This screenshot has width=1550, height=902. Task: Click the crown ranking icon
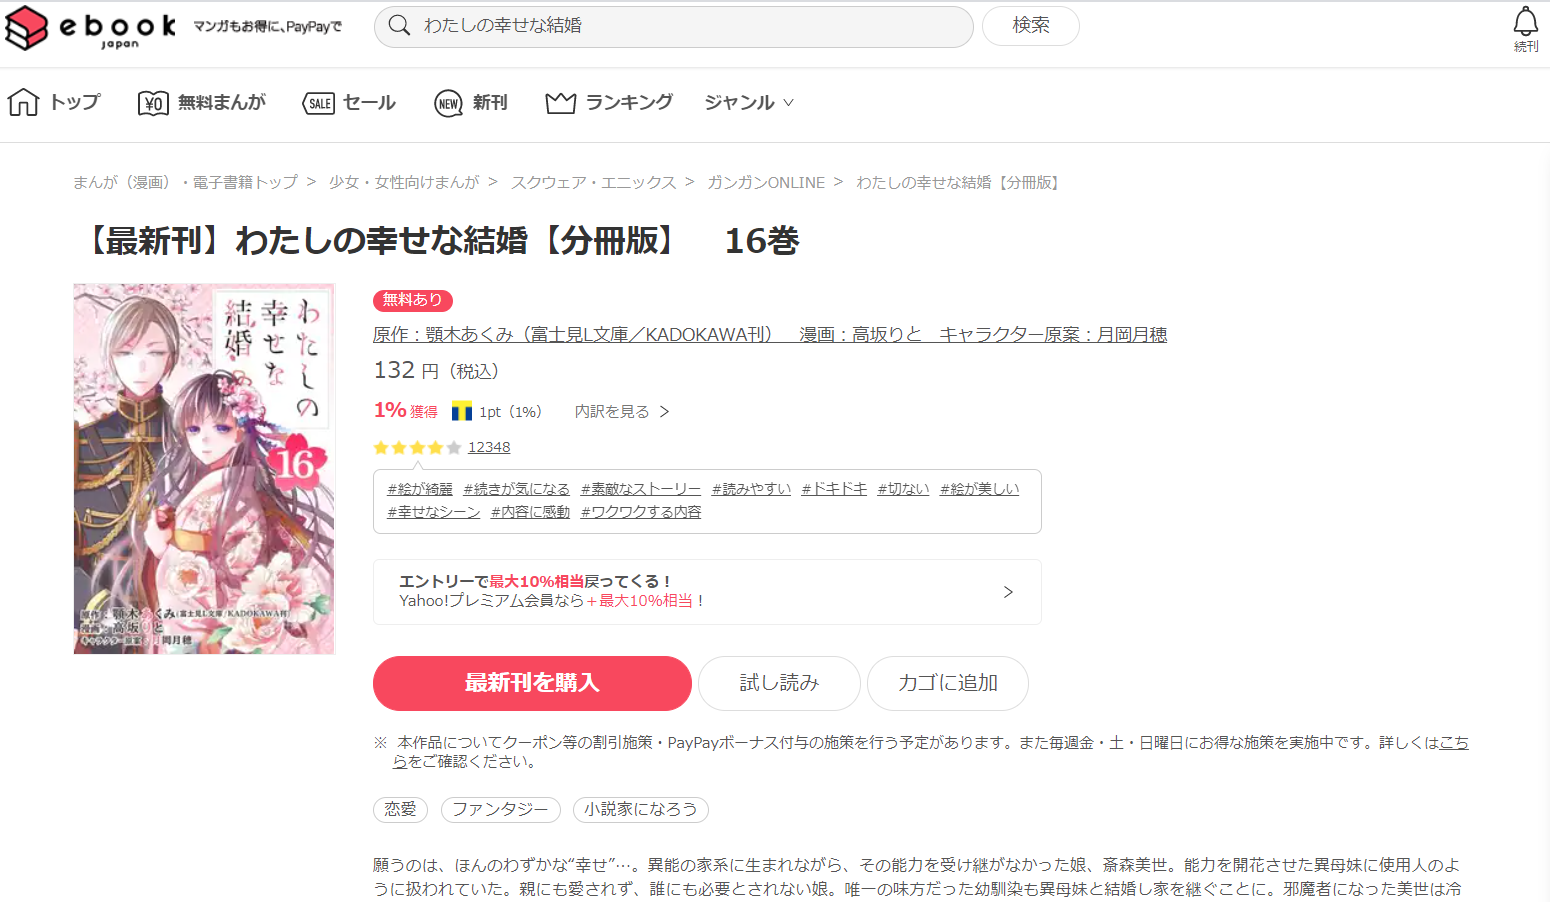tap(560, 103)
